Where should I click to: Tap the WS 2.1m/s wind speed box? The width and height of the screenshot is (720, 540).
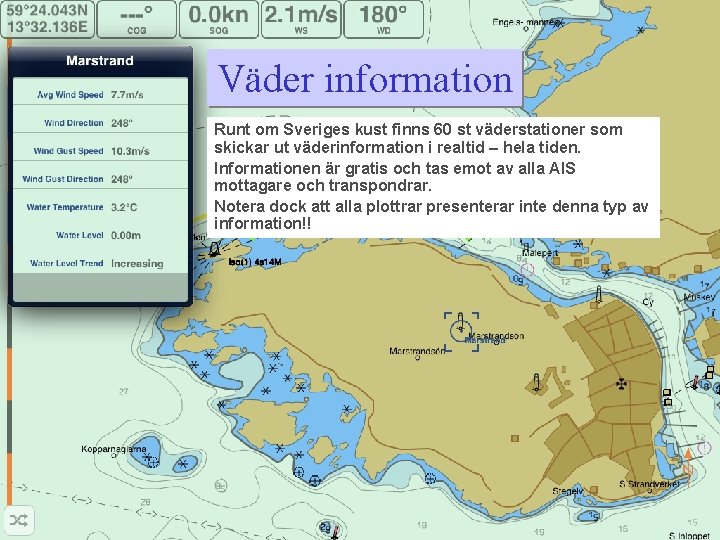(301, 19)
